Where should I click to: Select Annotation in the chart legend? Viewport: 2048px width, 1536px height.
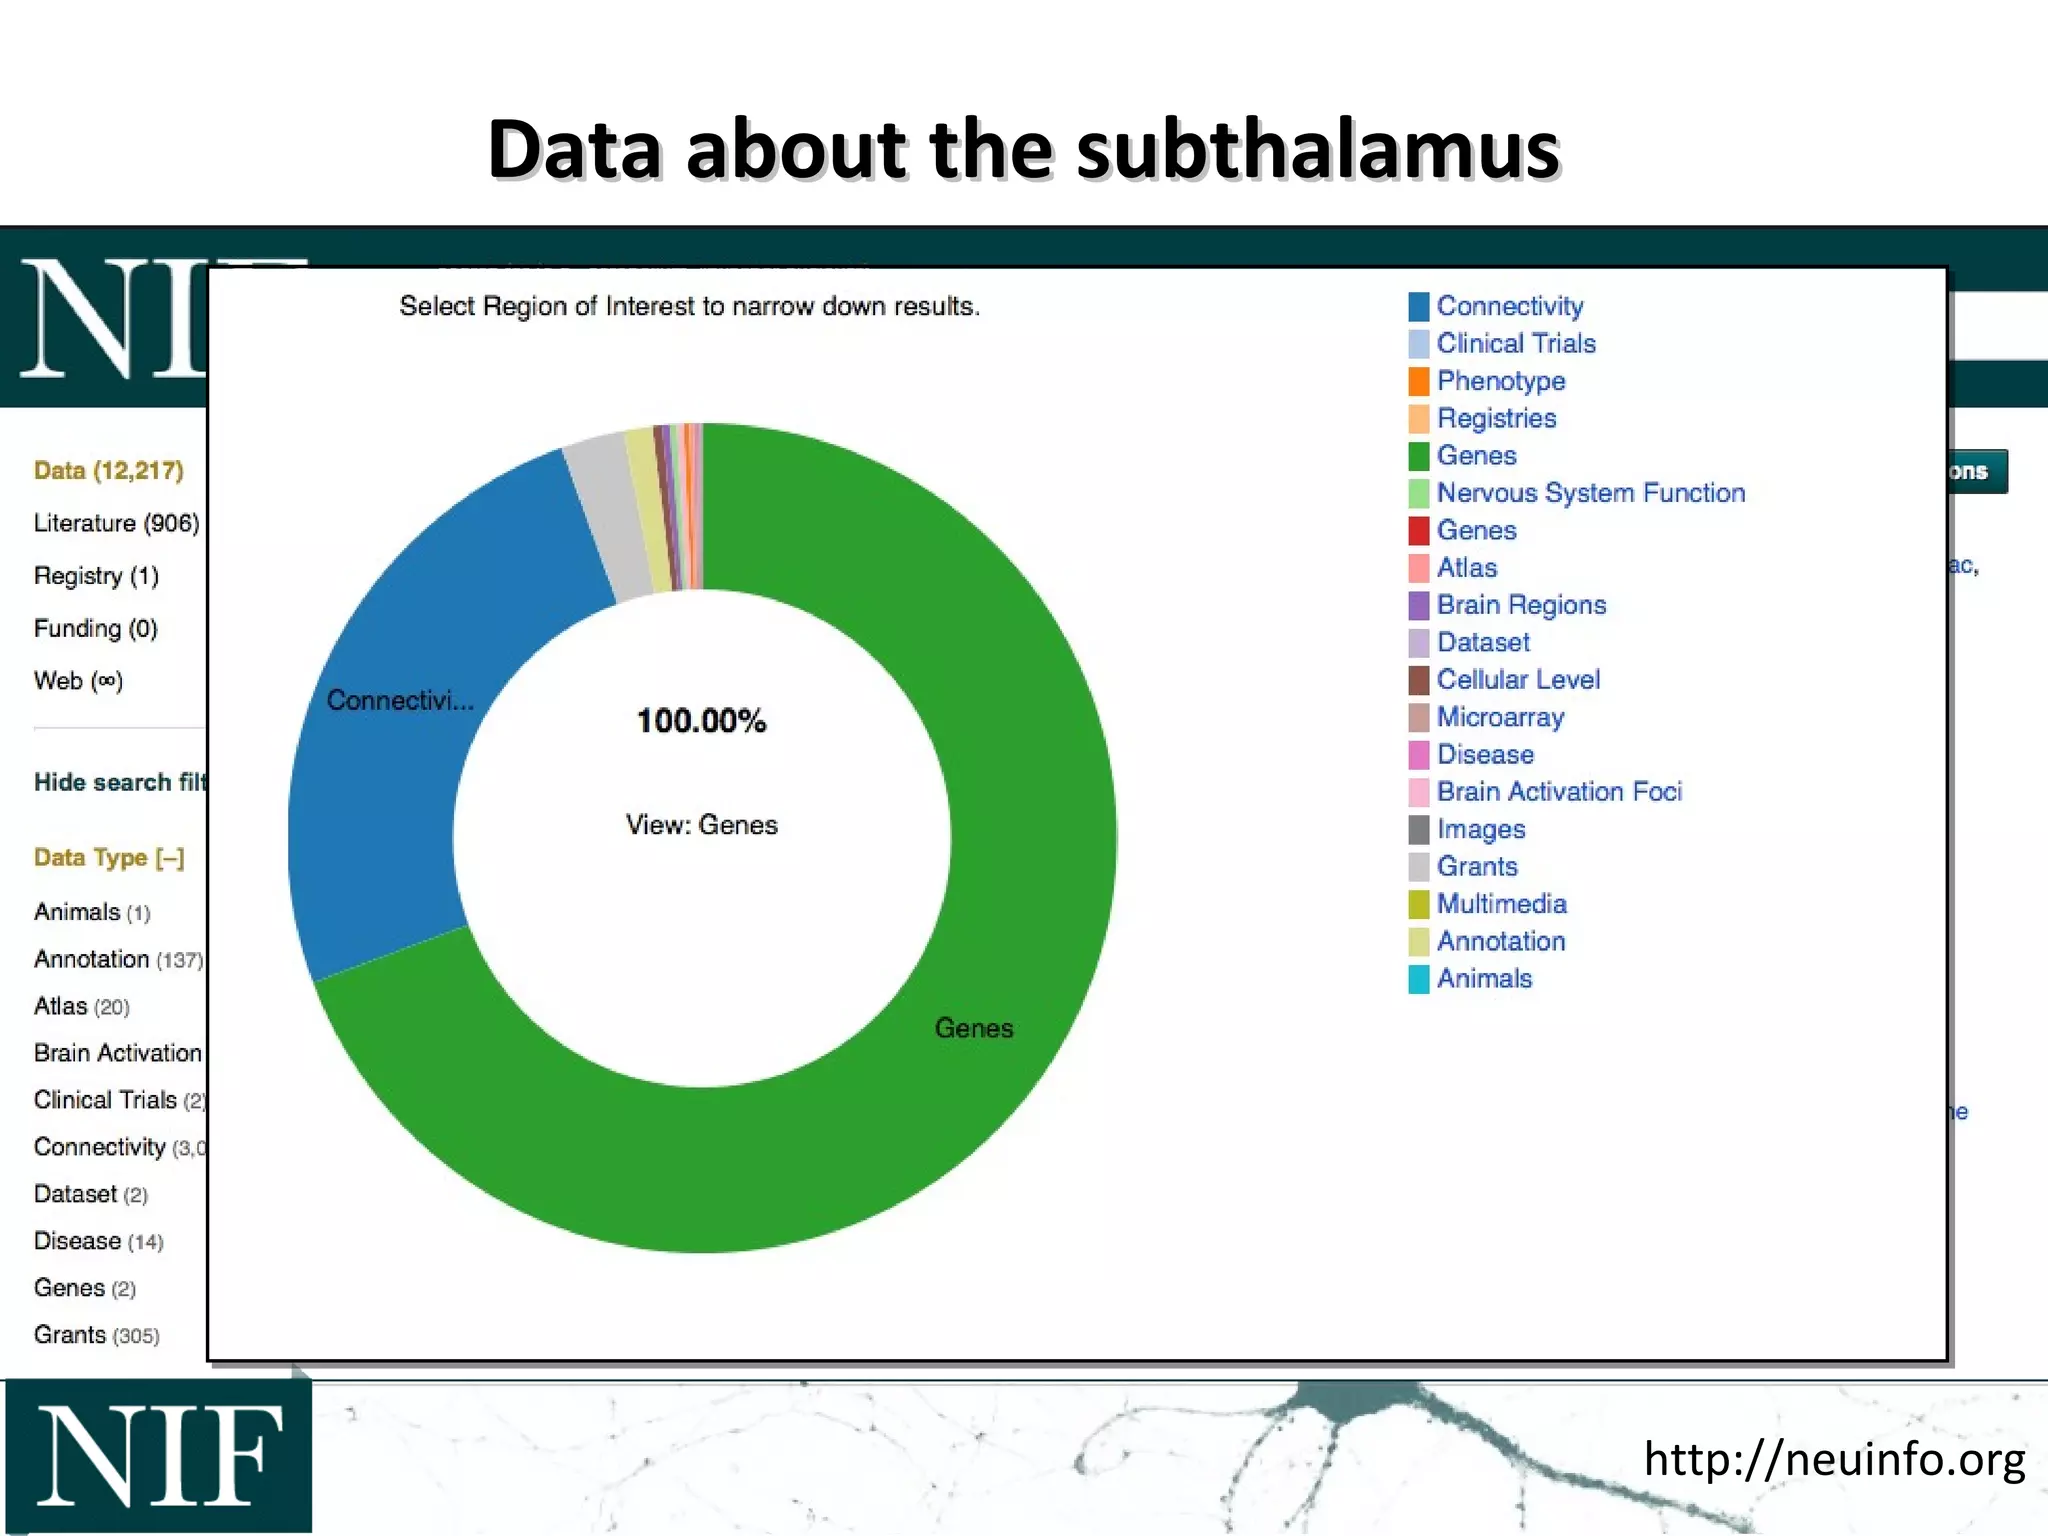click(1501, 941)
